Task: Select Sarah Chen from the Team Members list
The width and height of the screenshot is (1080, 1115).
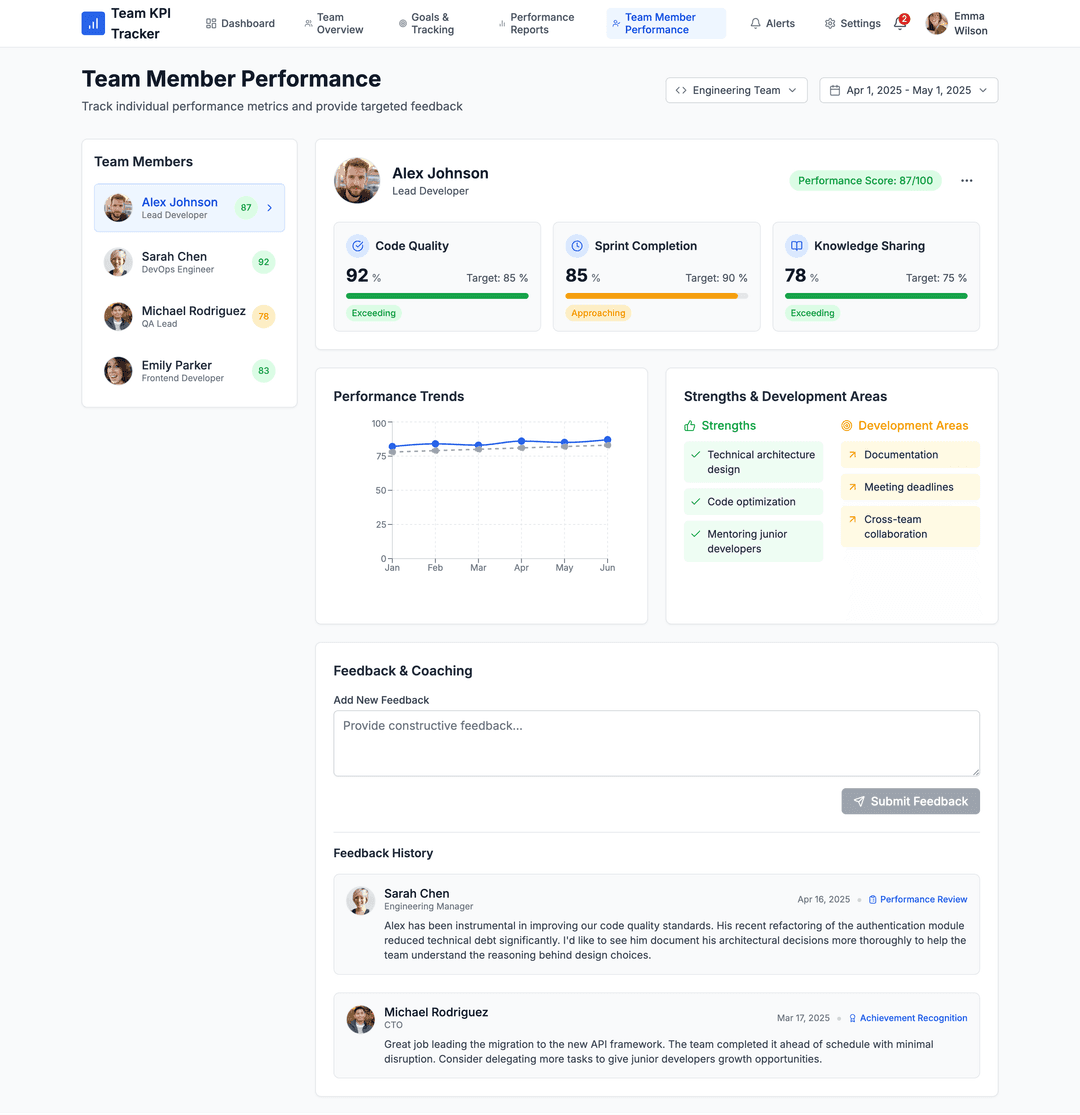Action: pos(189,262)
